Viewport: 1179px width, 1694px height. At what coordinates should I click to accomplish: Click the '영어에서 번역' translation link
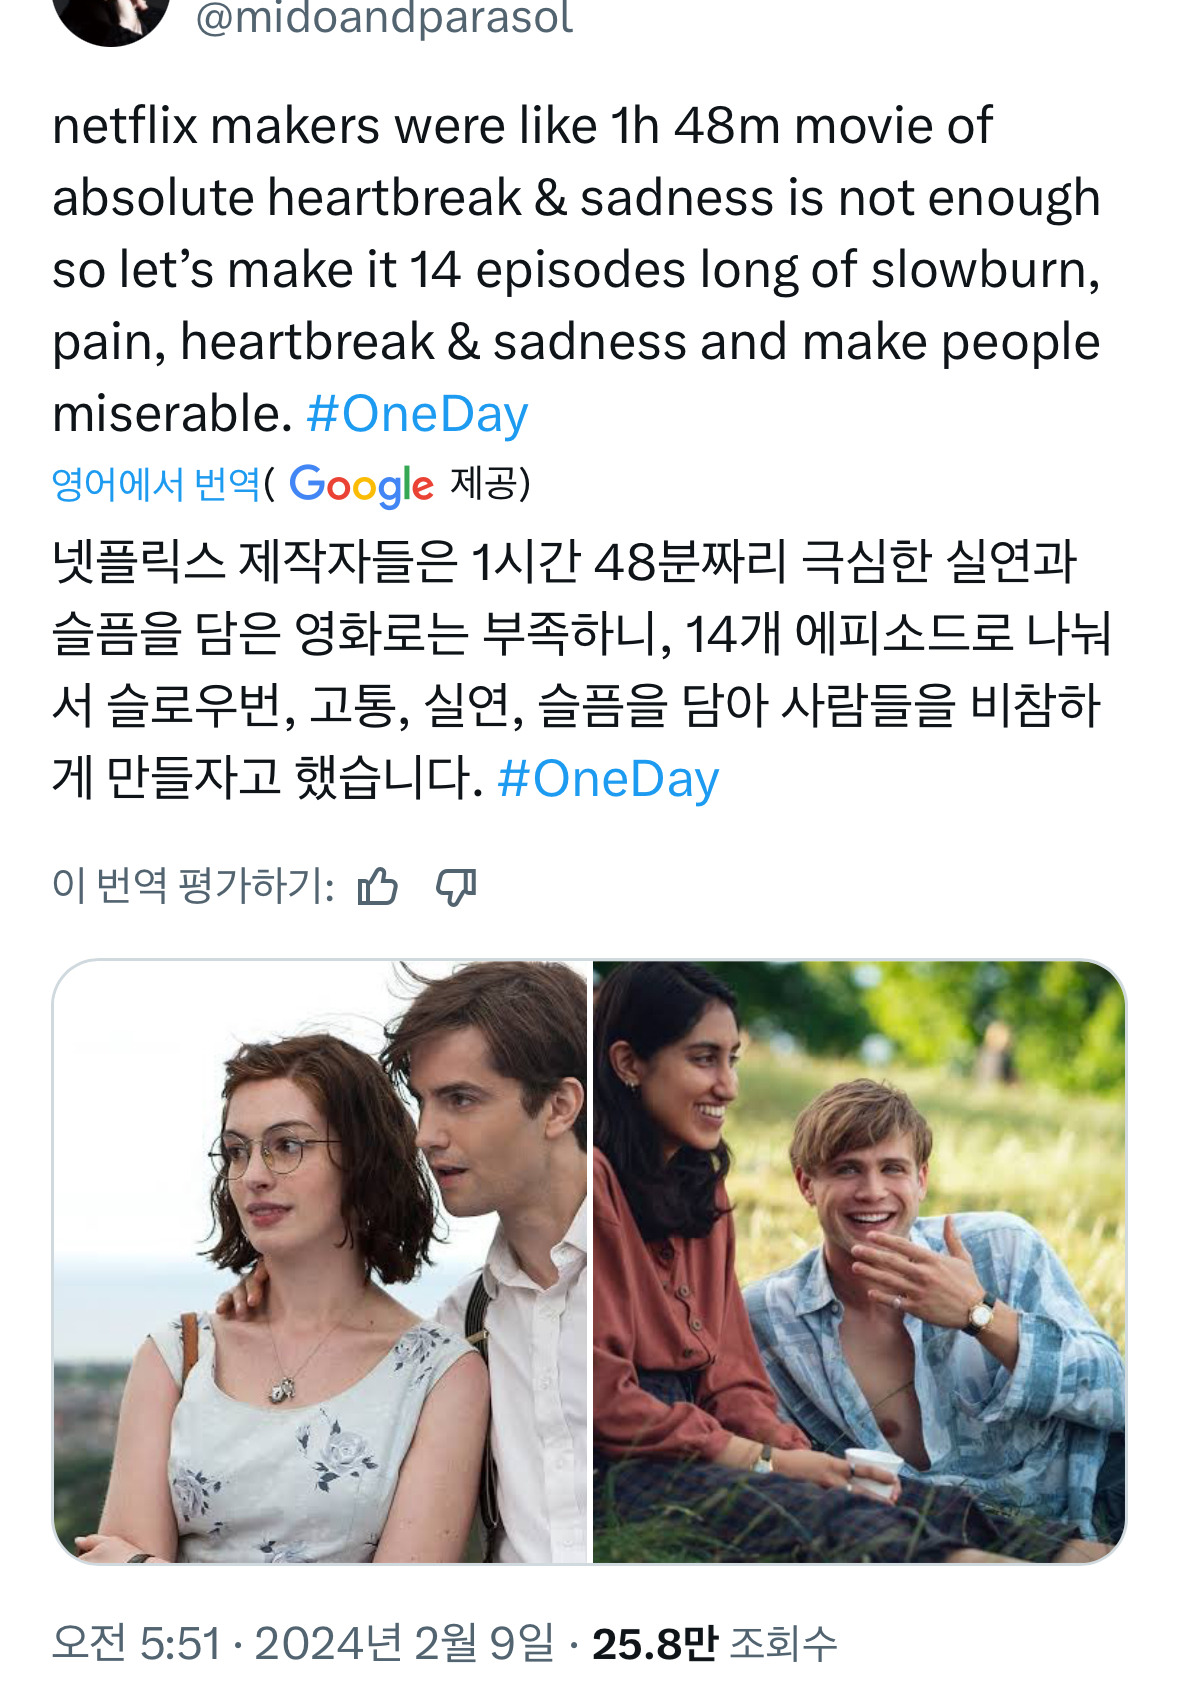coord(155,485)
